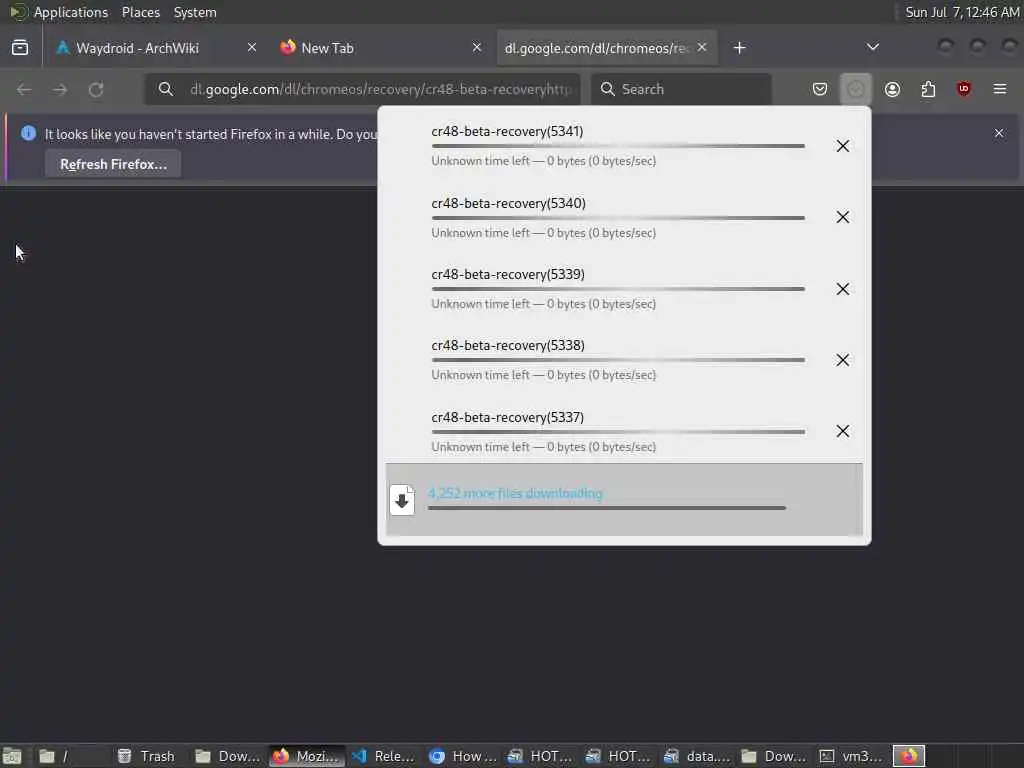This screenshot has height=768, width=1024.
Task: Switch to the Waydroid - ArchWiki tab
Action: (x=137, y=48)
